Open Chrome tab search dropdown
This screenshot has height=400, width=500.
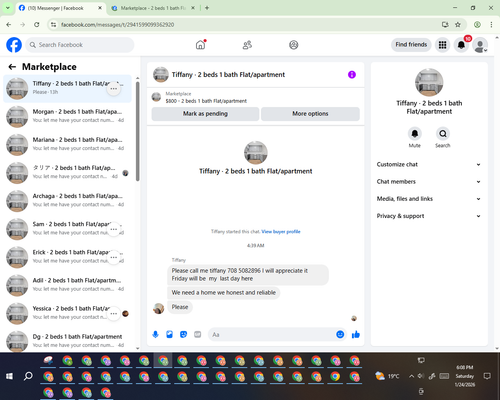tap(8, 8)
